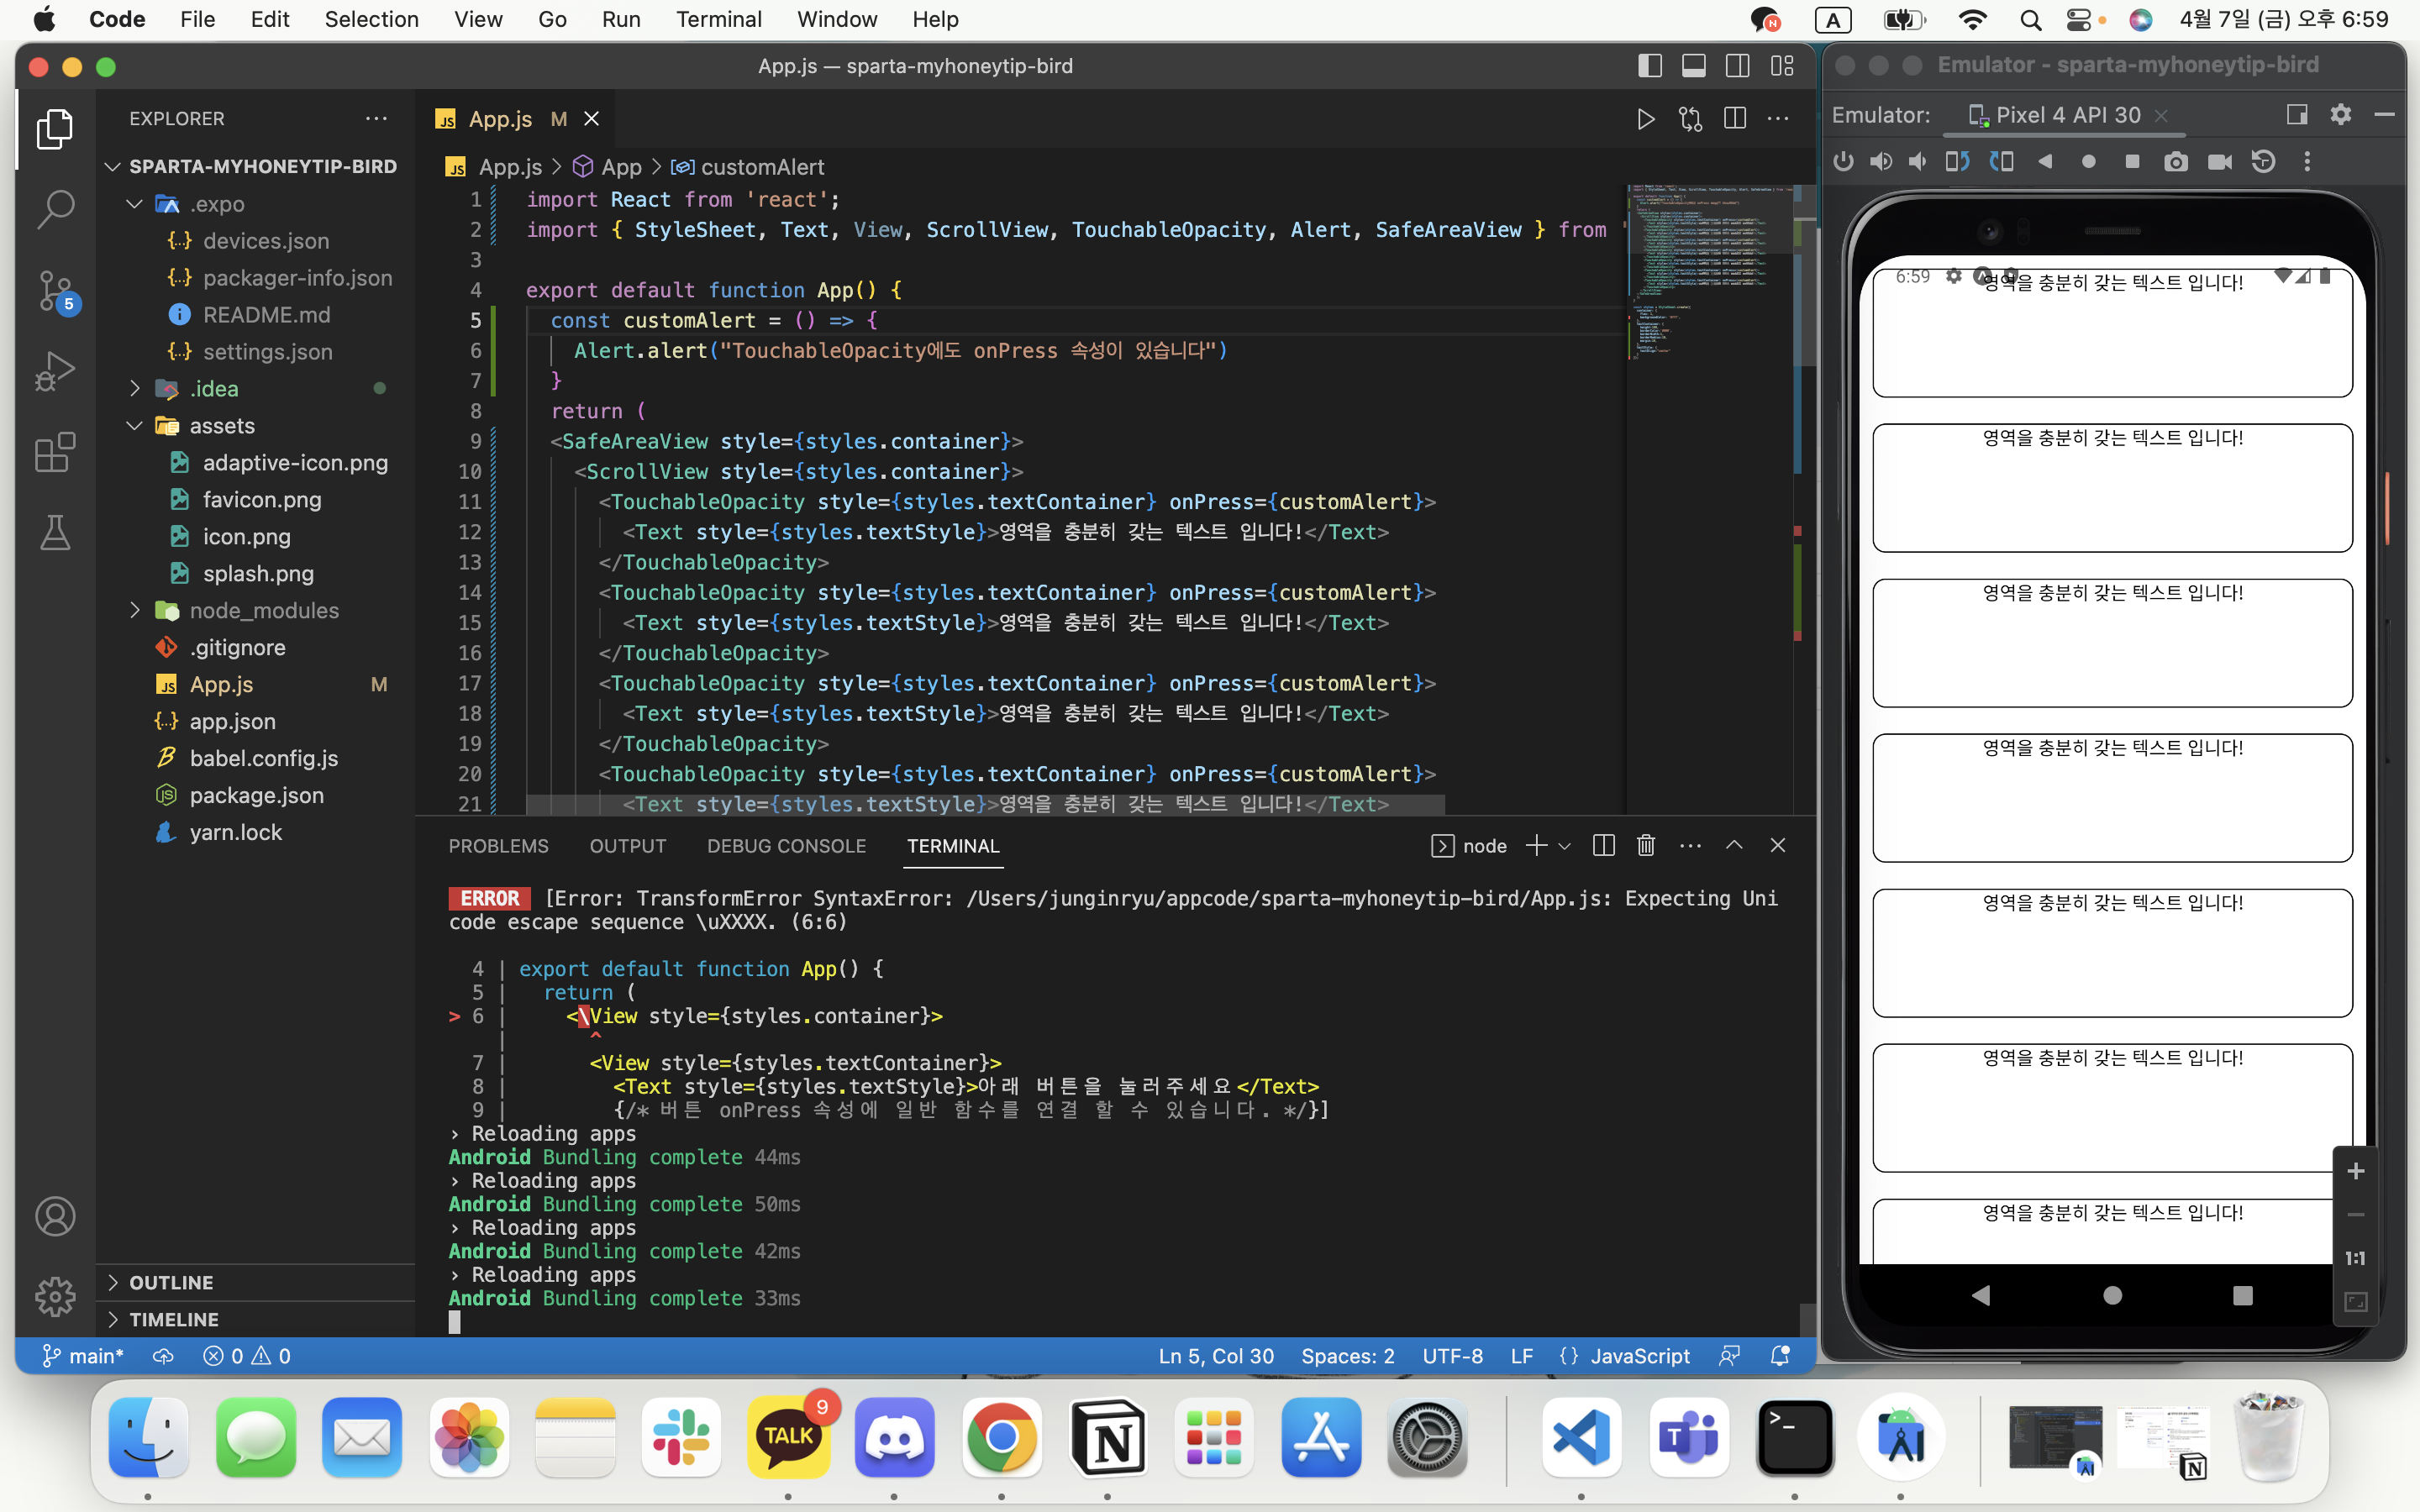Click the main* git branch indicator
Screen dimensions: 2420x1512
point(82,1356)
